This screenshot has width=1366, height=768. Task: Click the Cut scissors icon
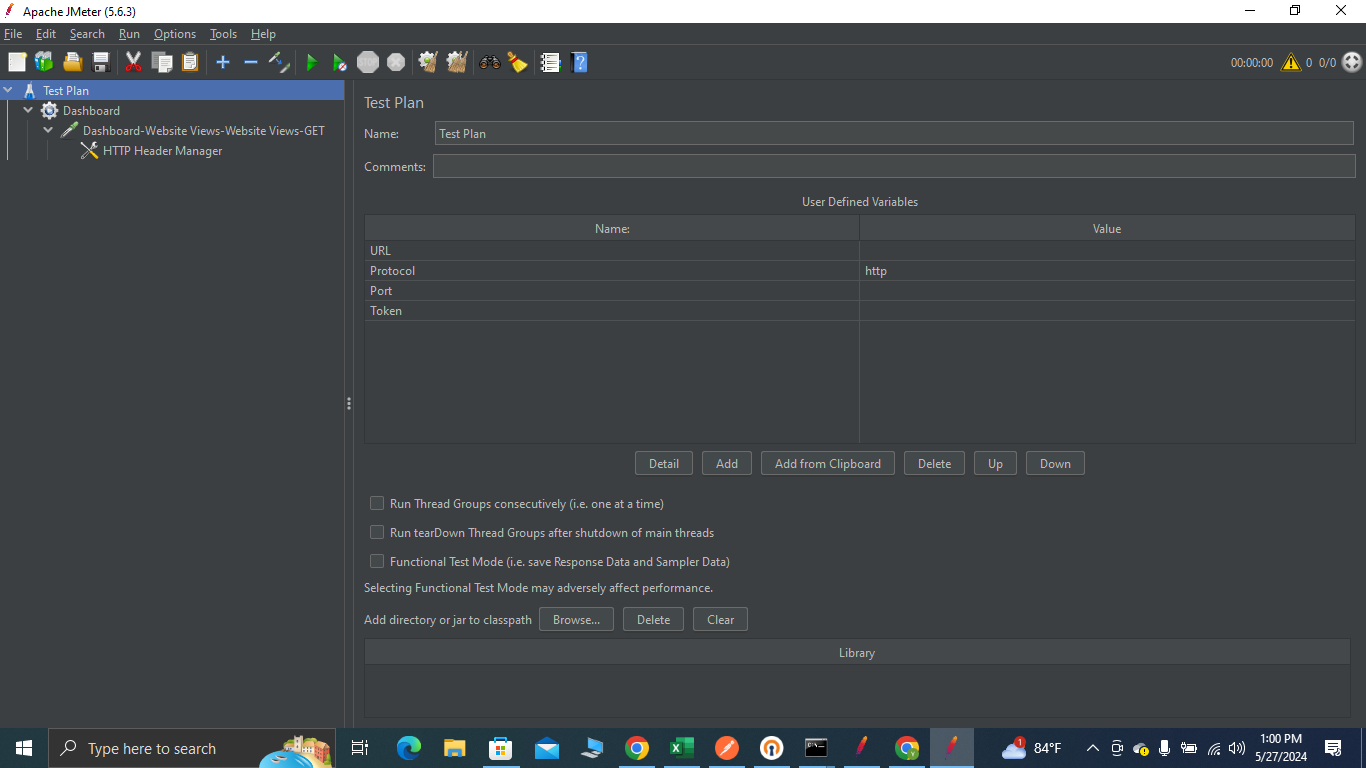[133, 62]
